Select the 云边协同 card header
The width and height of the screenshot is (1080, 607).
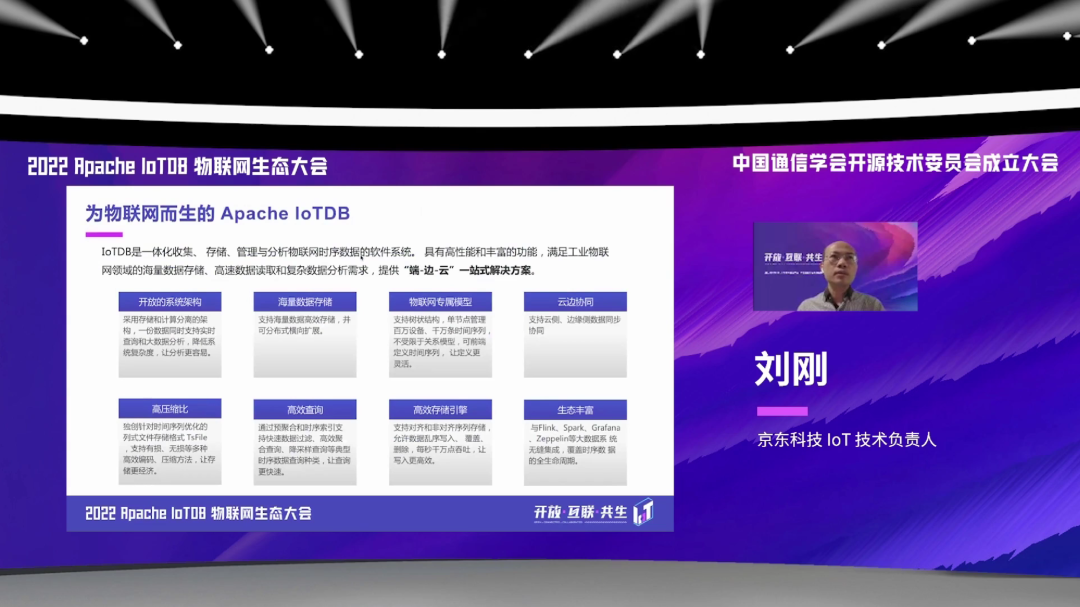[575, 301]
